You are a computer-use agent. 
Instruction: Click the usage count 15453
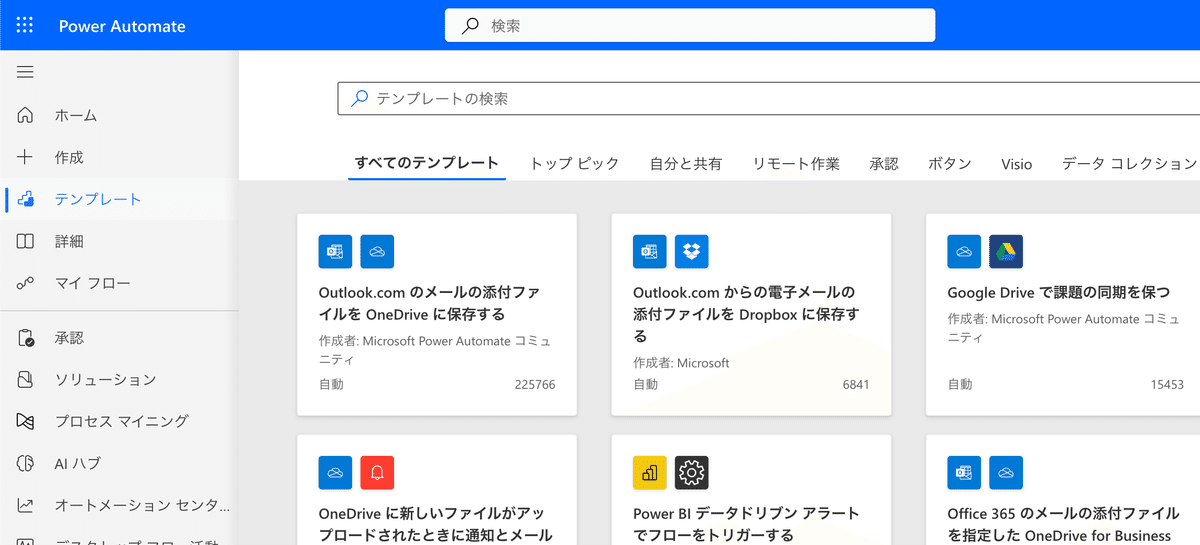tap(1167, 385)
